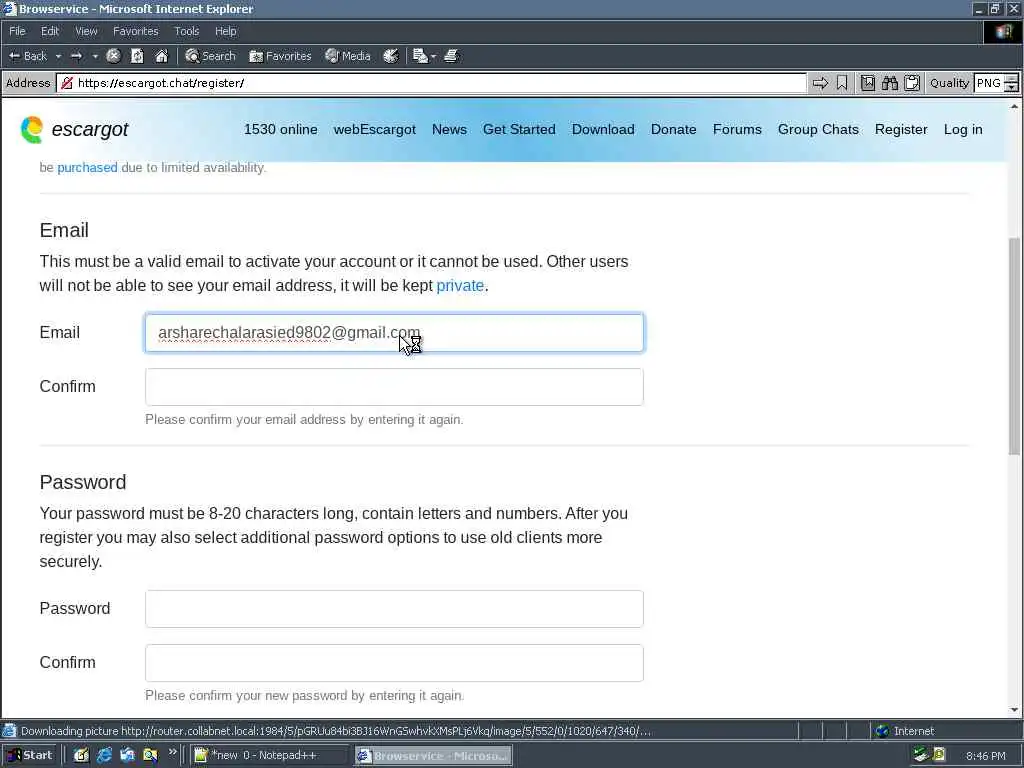Open the Favorites menu
1024x768 pixels.
click(x=135, y=31)
